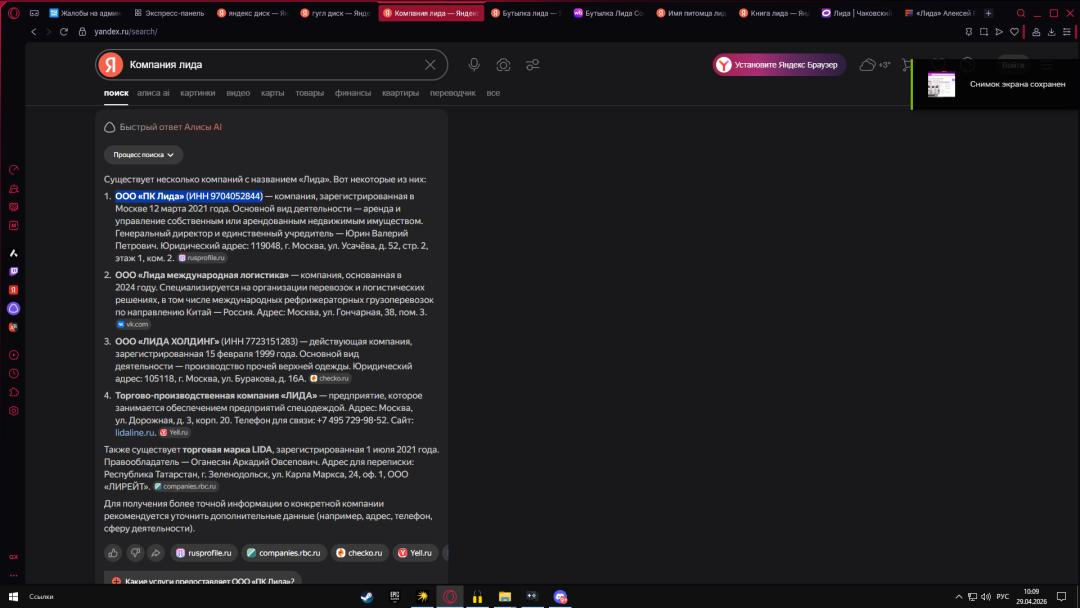Open 'все' services tab

493,93
